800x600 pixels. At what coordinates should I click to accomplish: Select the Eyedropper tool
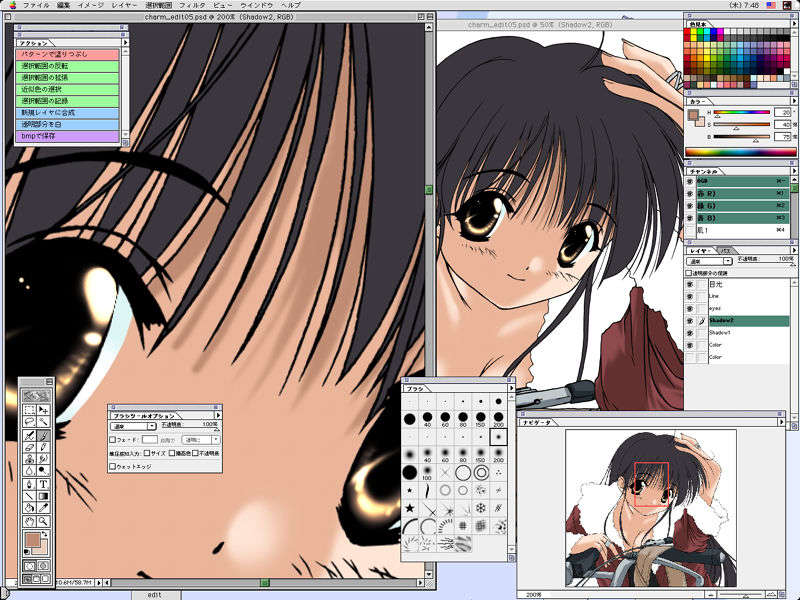(44, 507)
